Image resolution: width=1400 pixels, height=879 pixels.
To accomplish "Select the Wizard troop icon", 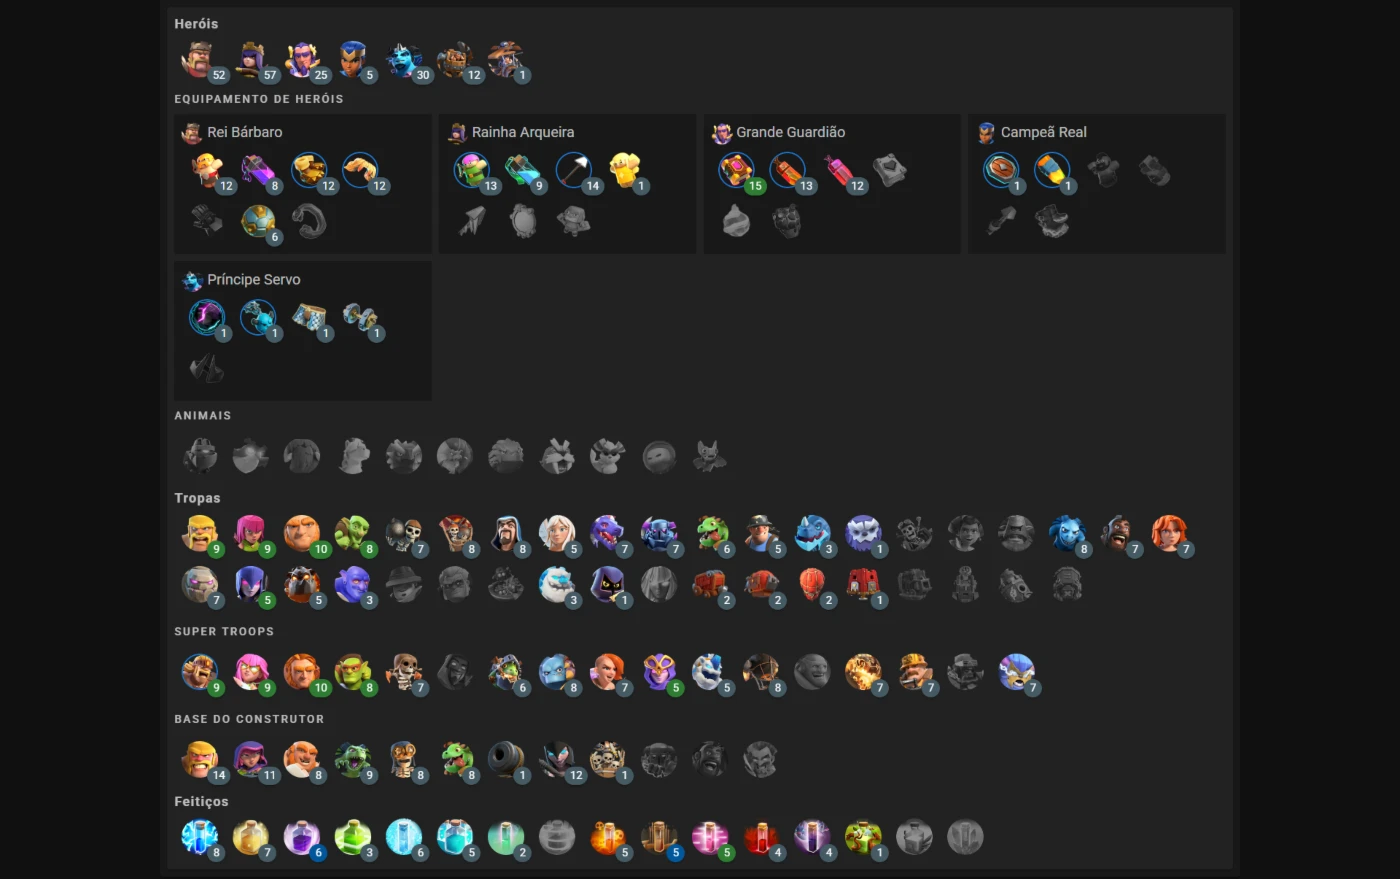I will pos(507,534).
